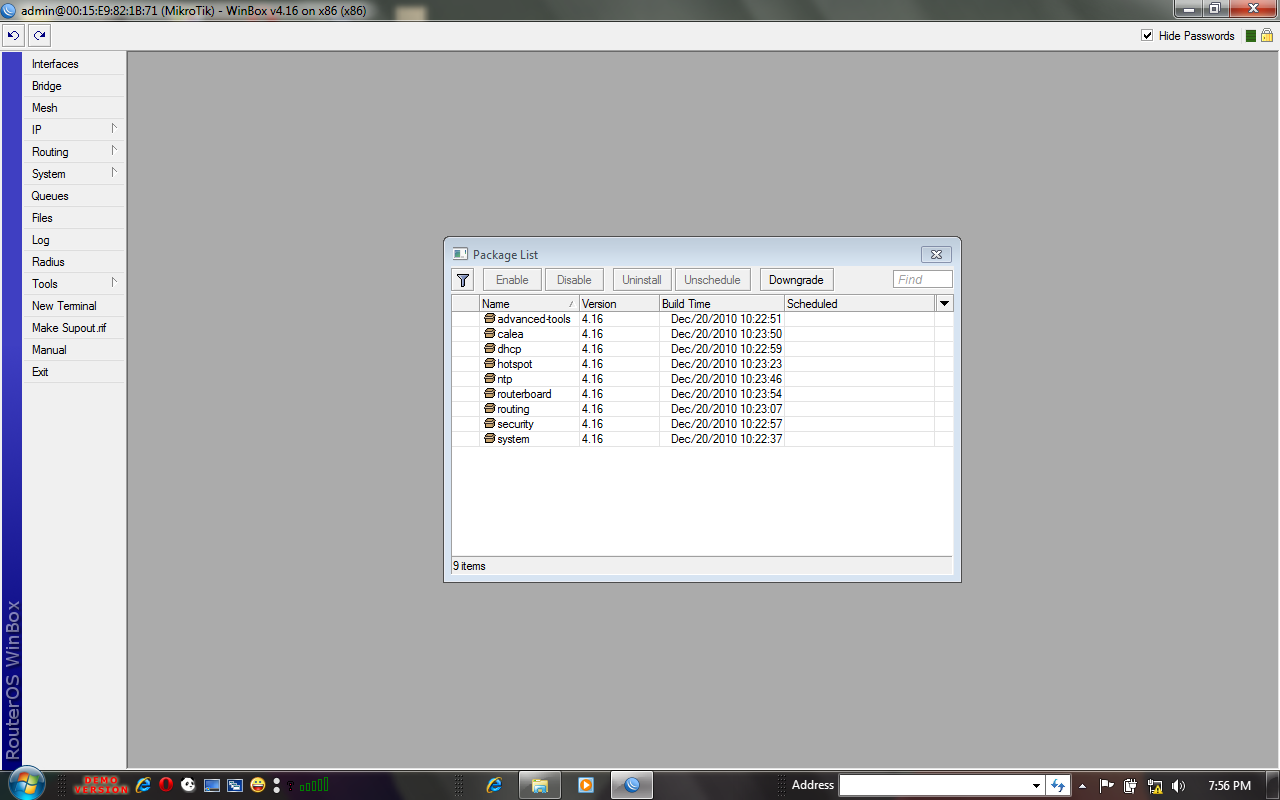Image resolution: width=1280 pixels, height=800 pixels.
Task: Expand the Tools submenu
Action: click(x=114, y=282)
